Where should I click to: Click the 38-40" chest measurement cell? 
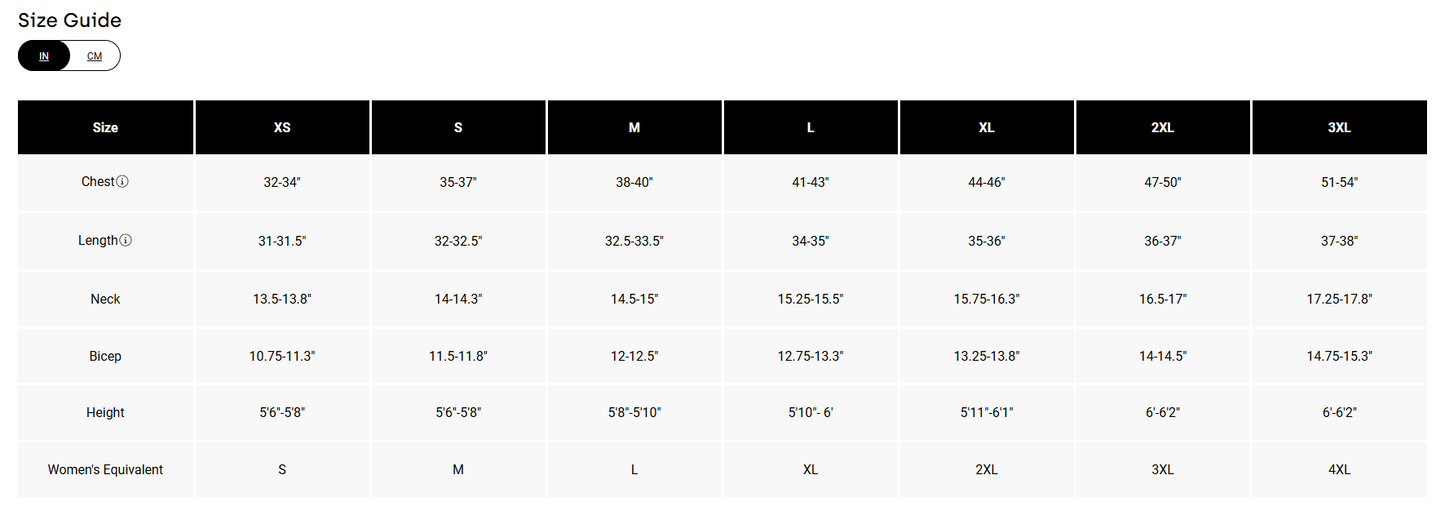tap(634, 182)
